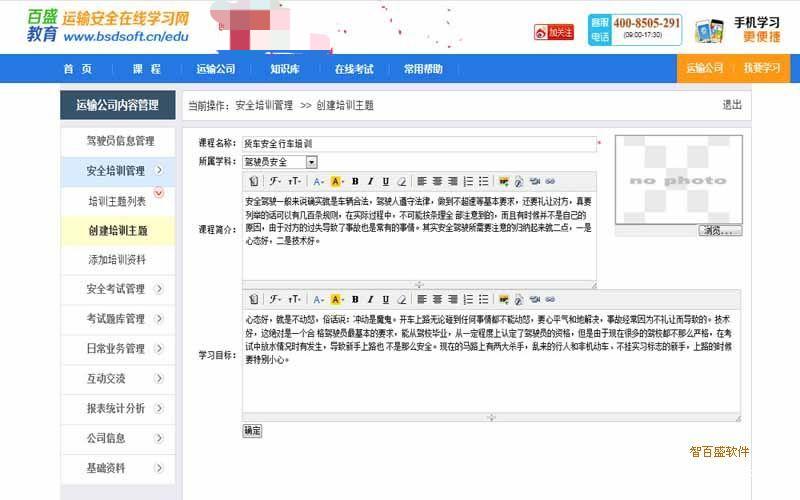800x500 pixels.
Task: Click 浏览... button under photo
Action: coord(720,231)
